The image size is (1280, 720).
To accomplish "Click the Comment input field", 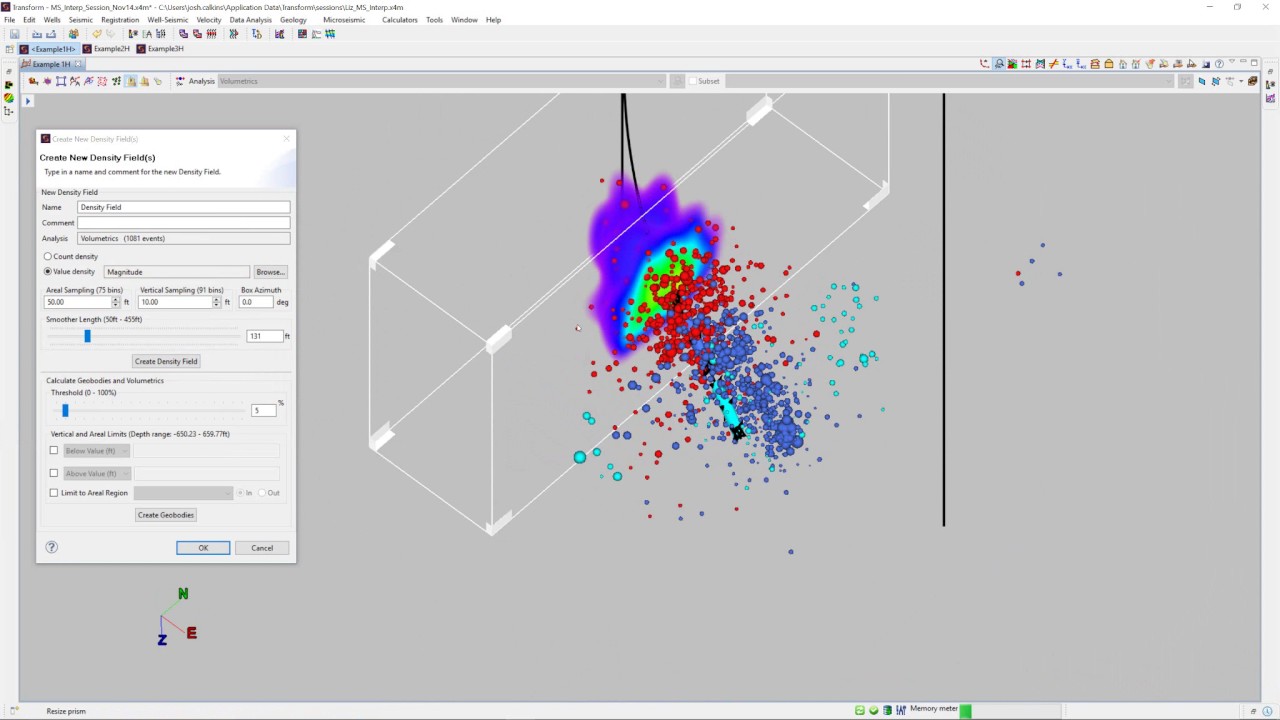I will coord(184,223).
